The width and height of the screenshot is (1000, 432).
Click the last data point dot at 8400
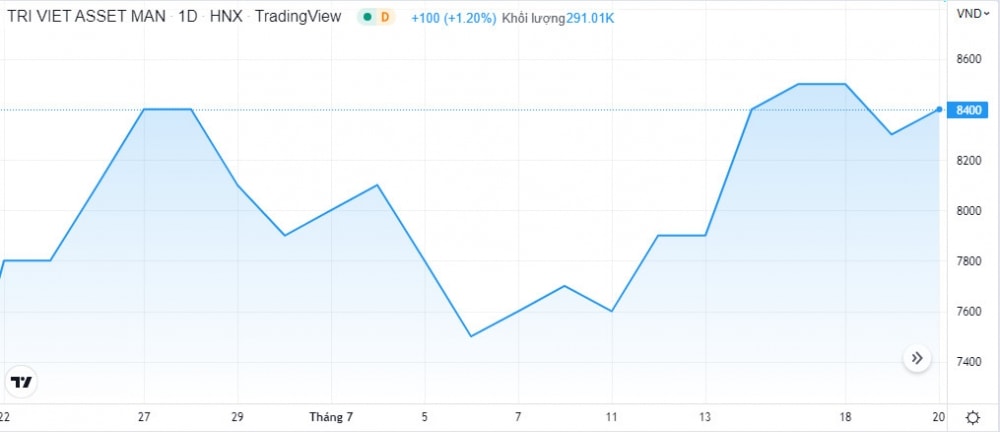click(939, 109)
